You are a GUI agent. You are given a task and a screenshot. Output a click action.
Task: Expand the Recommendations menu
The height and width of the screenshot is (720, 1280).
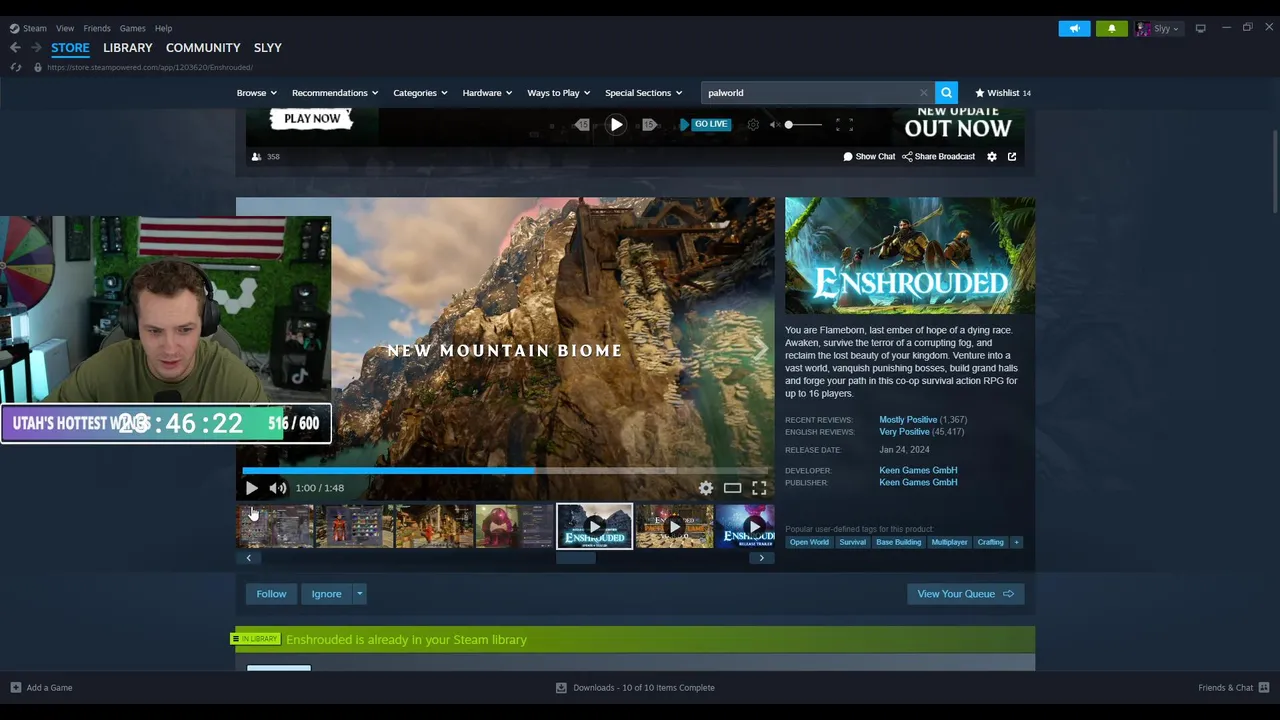pyautogui.click(x=335, y=93)
